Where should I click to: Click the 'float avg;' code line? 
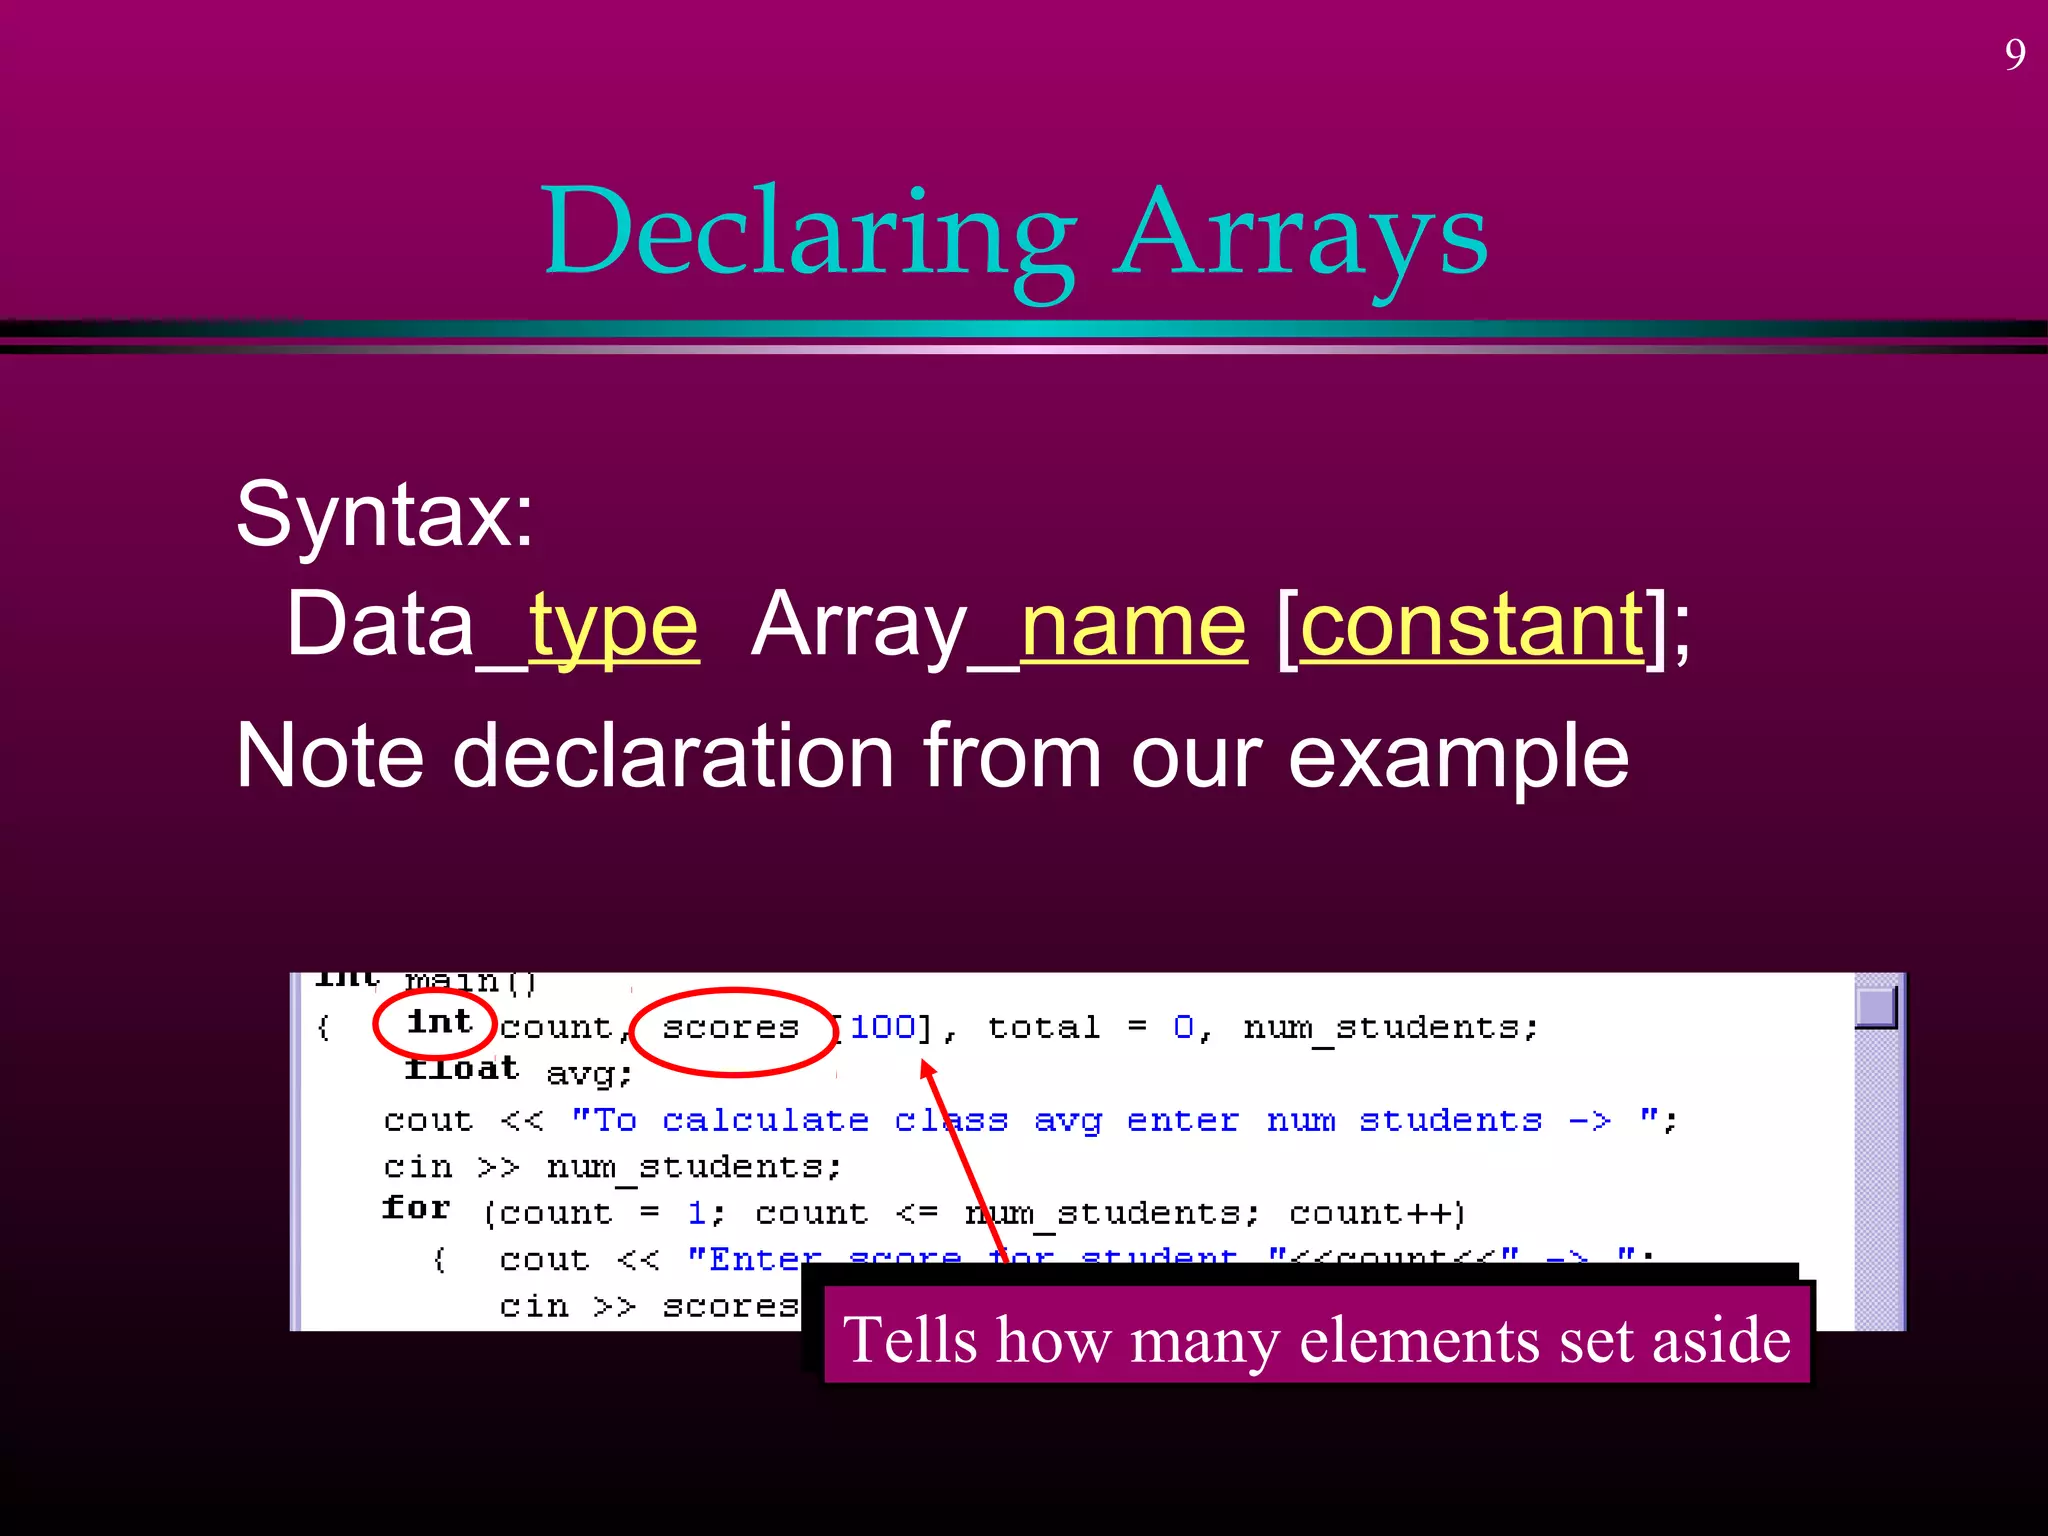pyautogui.click(x=519, y=1071)
